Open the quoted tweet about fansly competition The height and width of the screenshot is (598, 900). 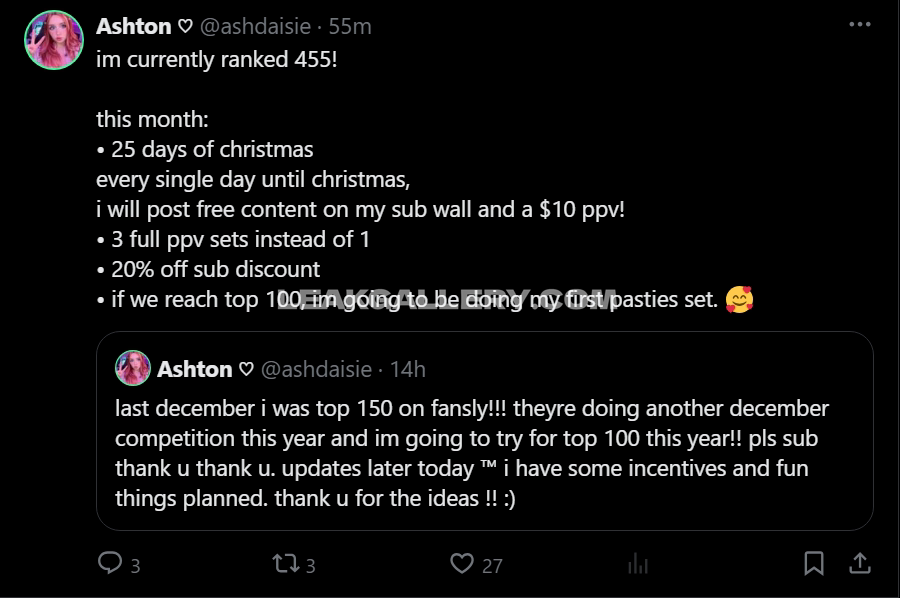point(470,452)
